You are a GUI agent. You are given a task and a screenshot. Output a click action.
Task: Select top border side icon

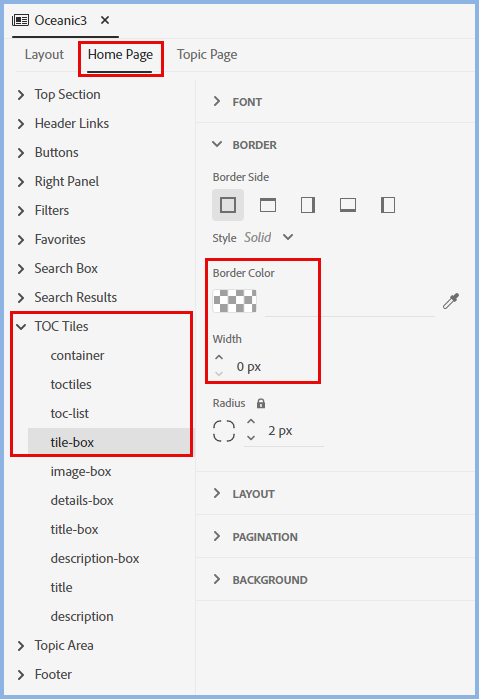click(x=268, y=205)
